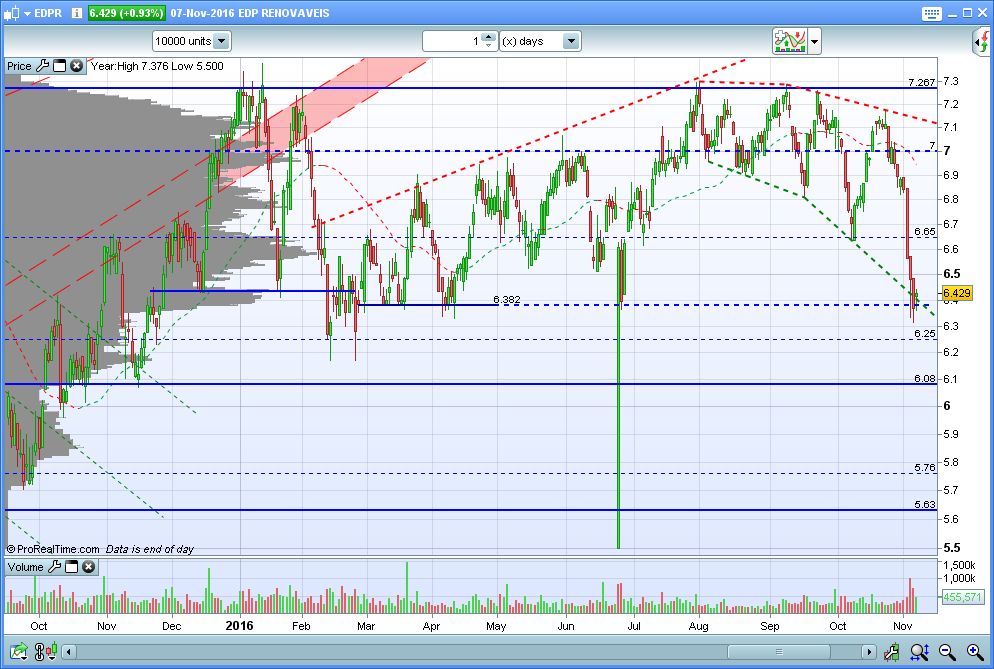Open the EDPR instrument info icon
The width and height of the screenshot is (994, 669).
coord(77,13)
